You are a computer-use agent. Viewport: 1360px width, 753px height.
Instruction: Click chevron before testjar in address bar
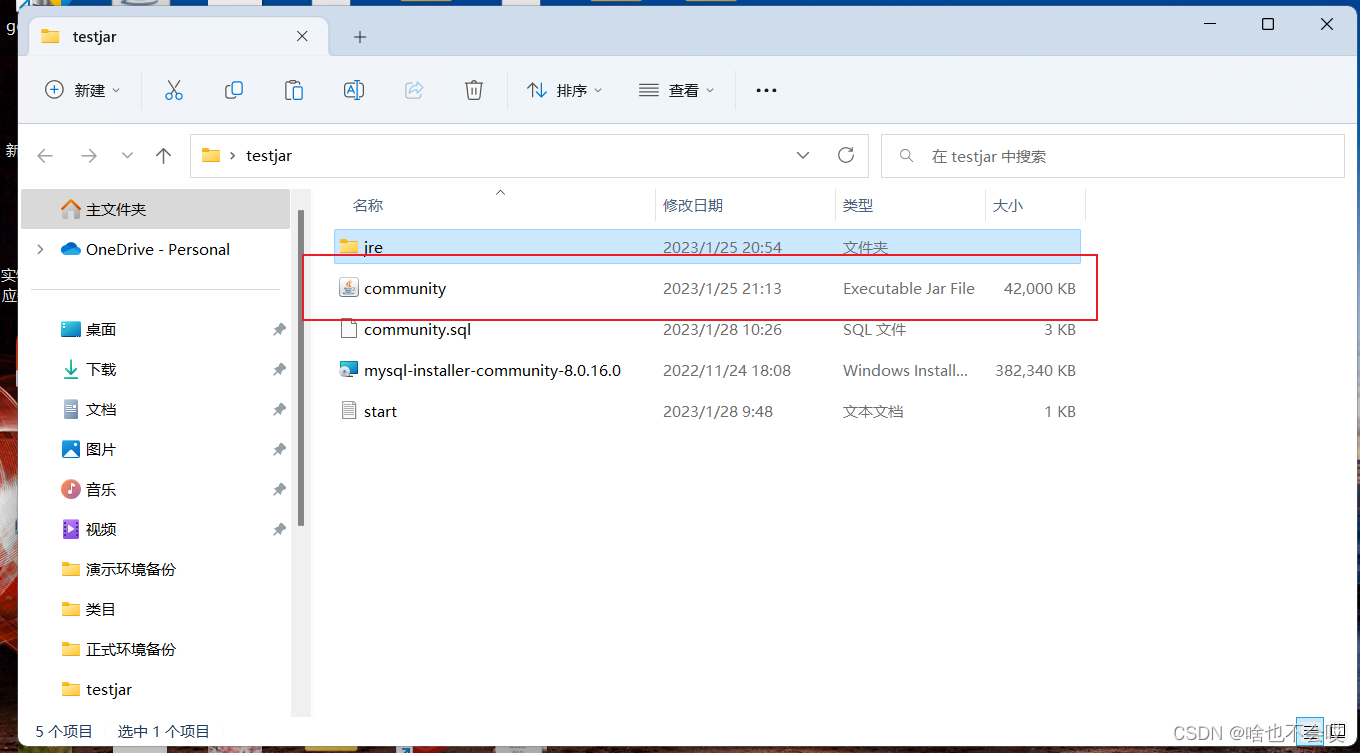(232, 156)
